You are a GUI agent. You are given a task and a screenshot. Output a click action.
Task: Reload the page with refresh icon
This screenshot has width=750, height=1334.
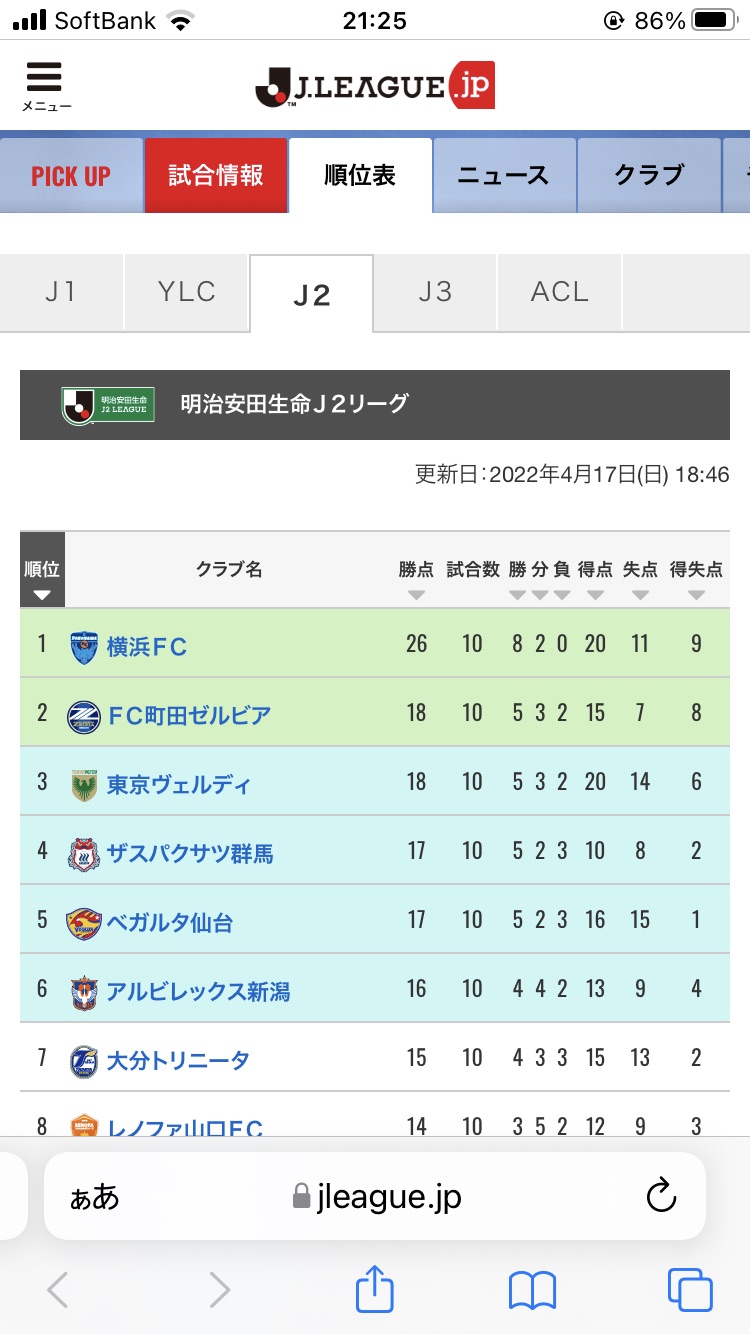pos(661,1196)
